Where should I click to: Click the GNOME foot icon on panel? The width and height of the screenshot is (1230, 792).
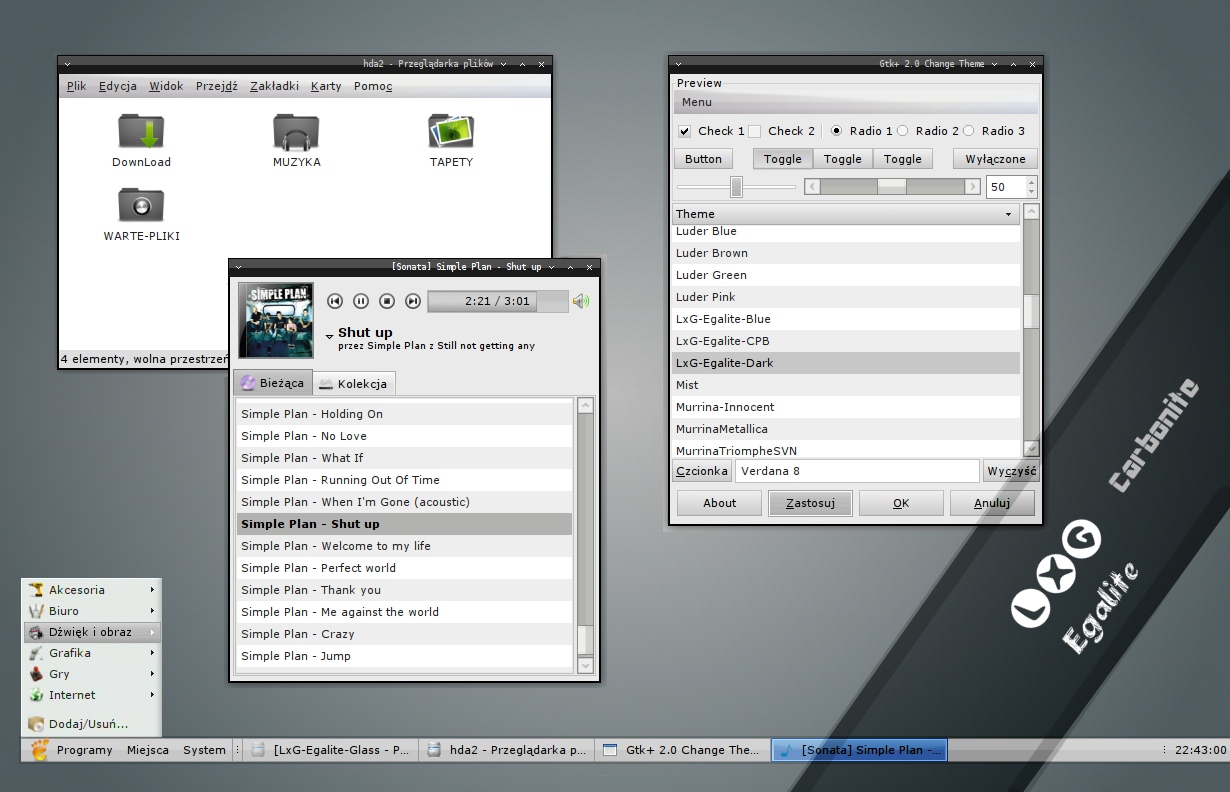pos(40,750)
